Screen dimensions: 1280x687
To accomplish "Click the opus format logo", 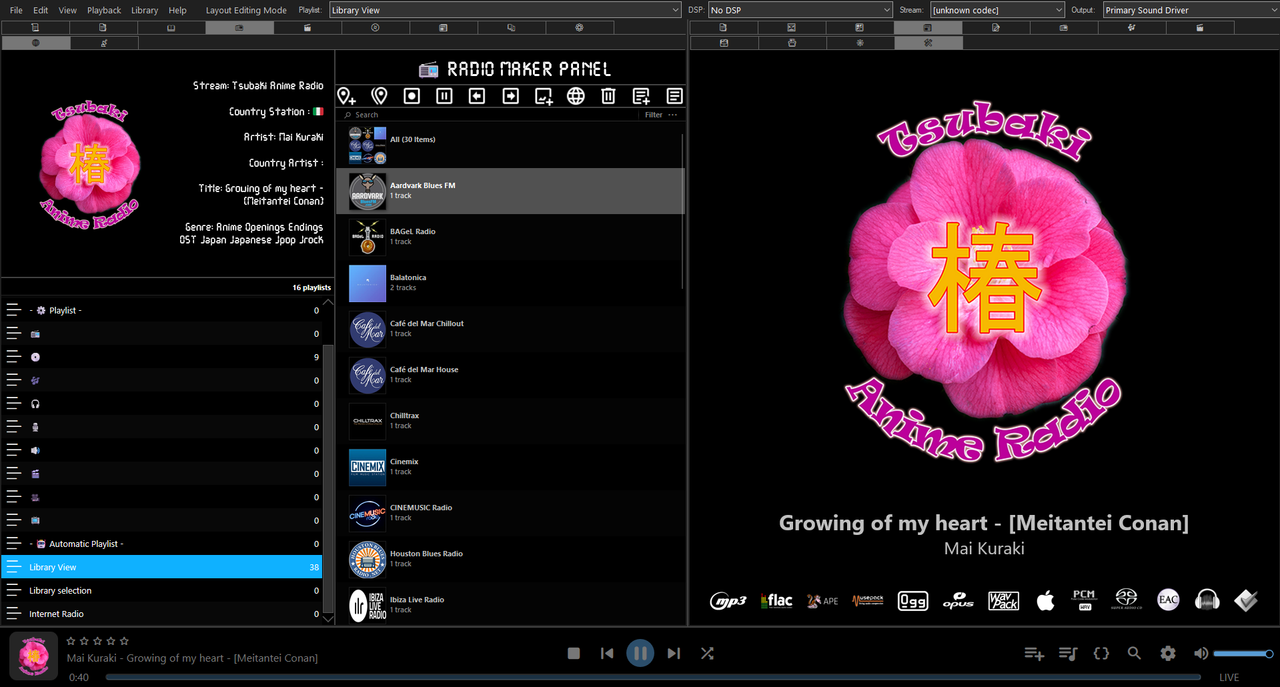I will click(958, 601).
